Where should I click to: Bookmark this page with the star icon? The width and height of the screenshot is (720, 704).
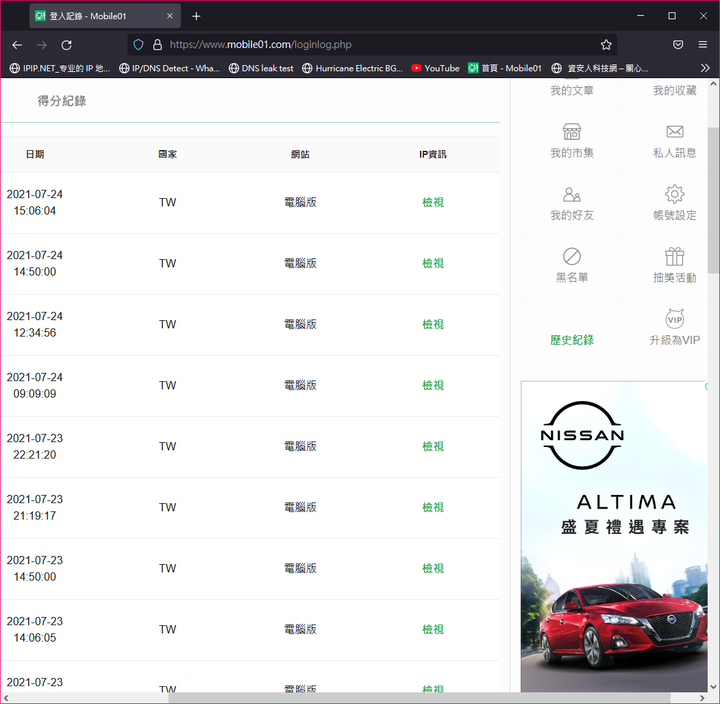point(606,45)
